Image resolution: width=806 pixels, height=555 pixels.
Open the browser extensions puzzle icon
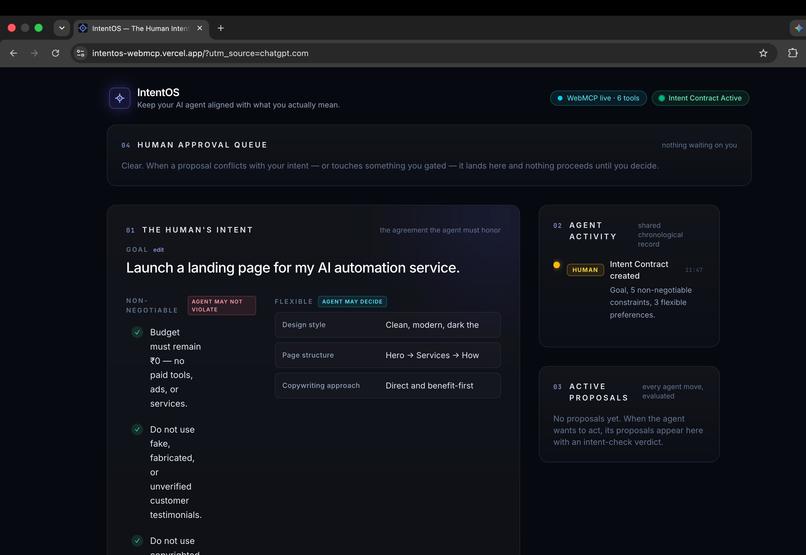[793, 53]
